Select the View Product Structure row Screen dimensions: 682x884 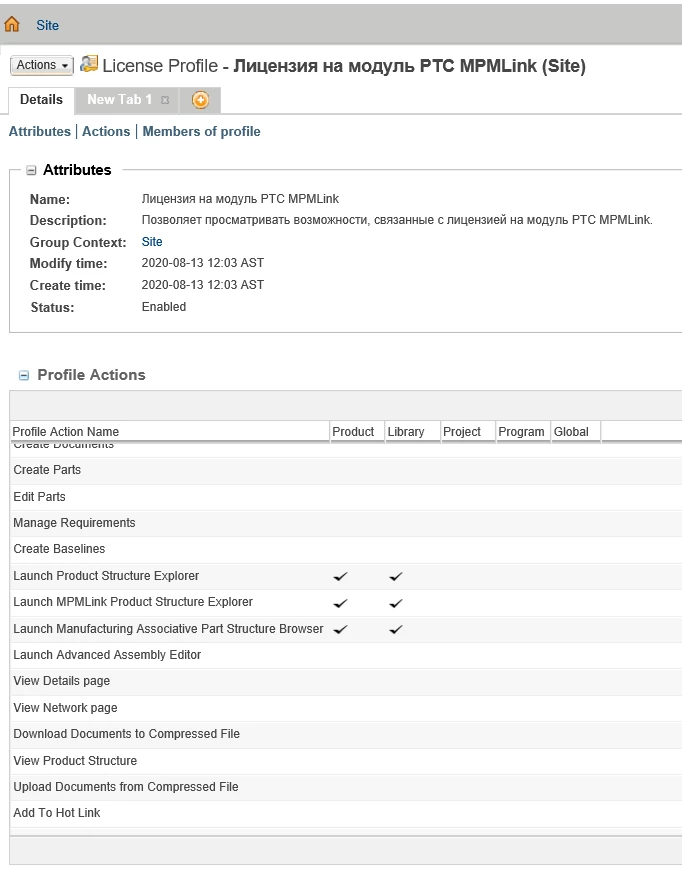(346, 761)
